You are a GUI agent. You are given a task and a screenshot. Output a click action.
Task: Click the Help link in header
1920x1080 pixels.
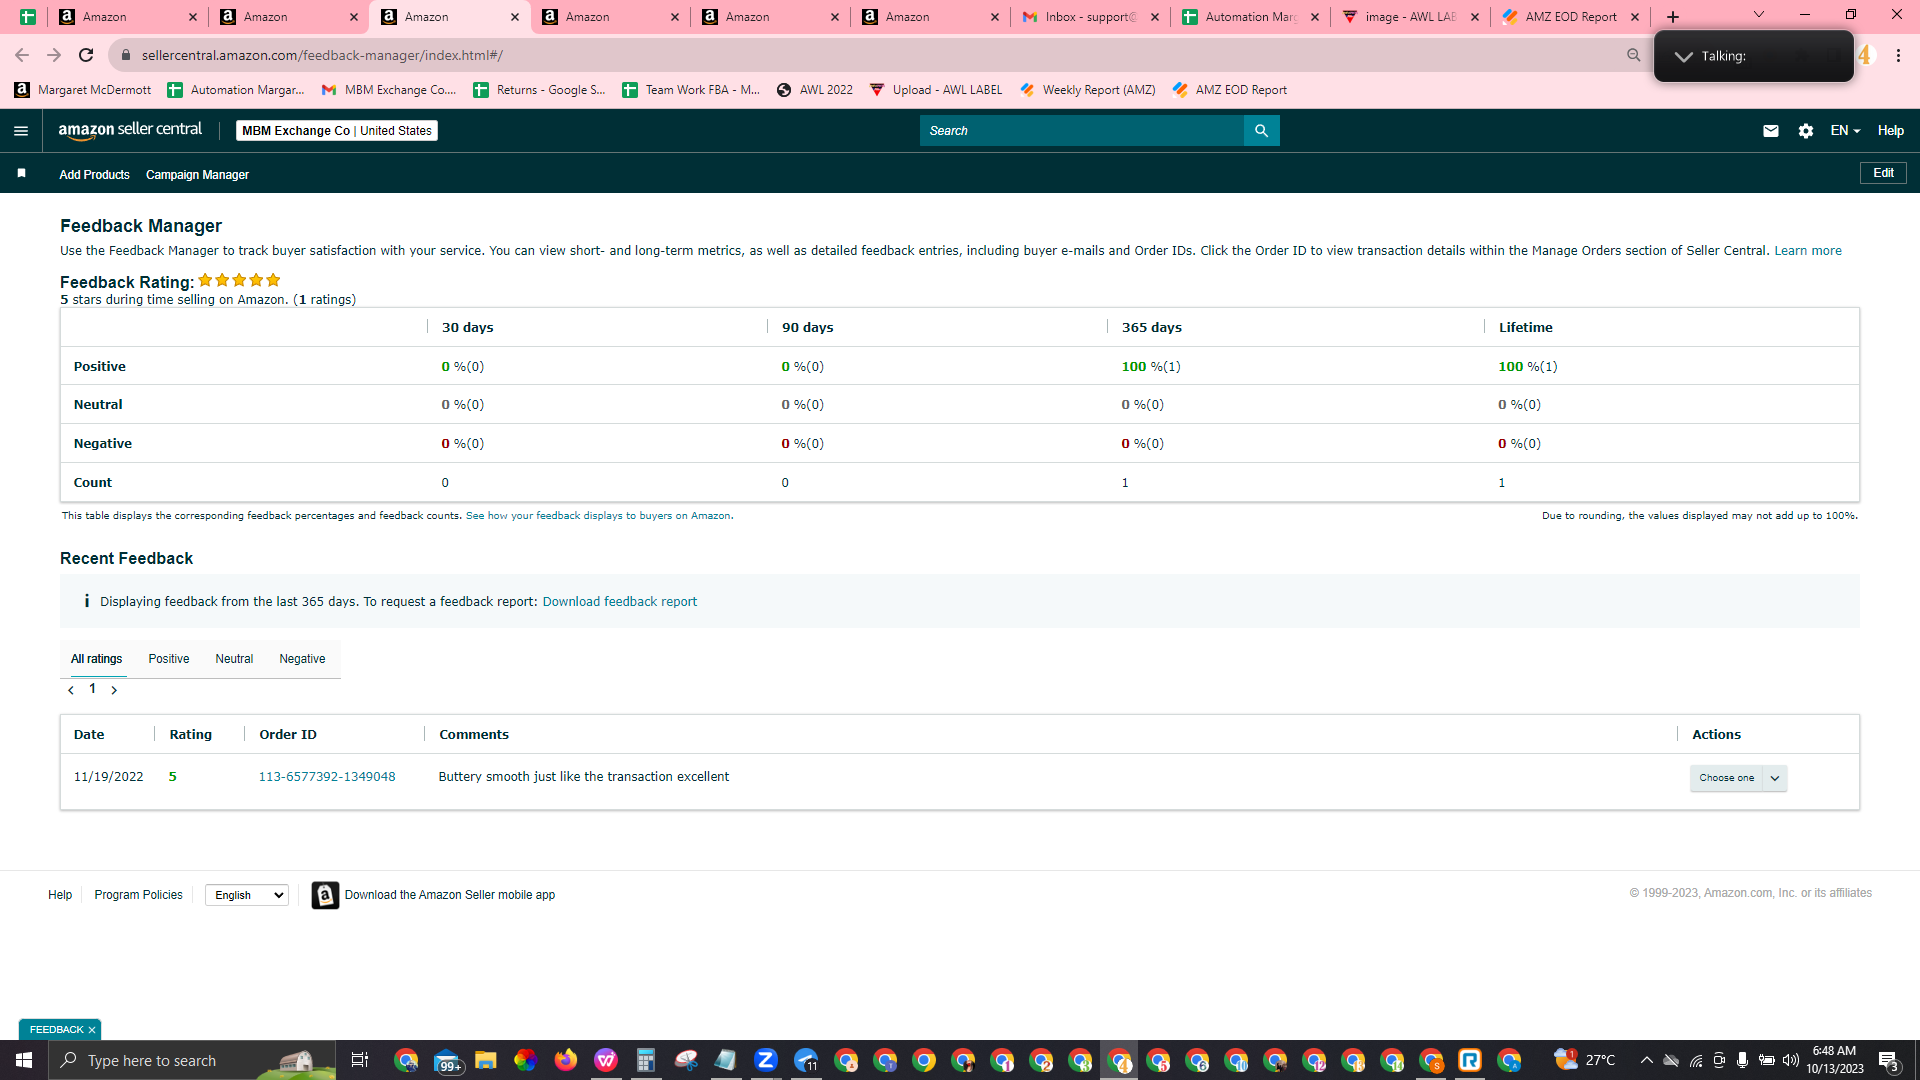tap(1891, 131)
